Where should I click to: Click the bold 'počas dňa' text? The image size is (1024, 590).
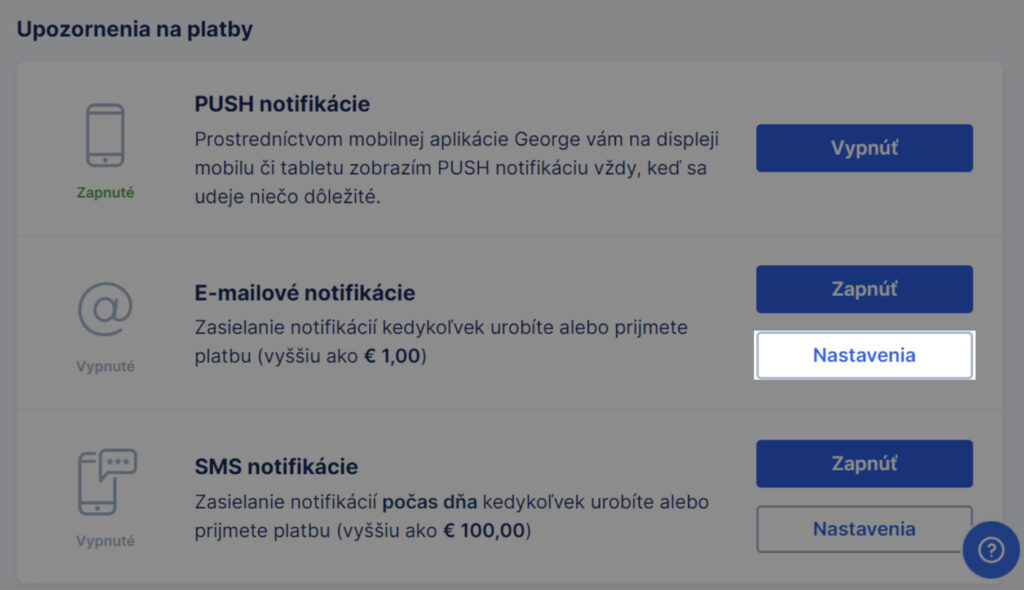(x=430, y=502)
